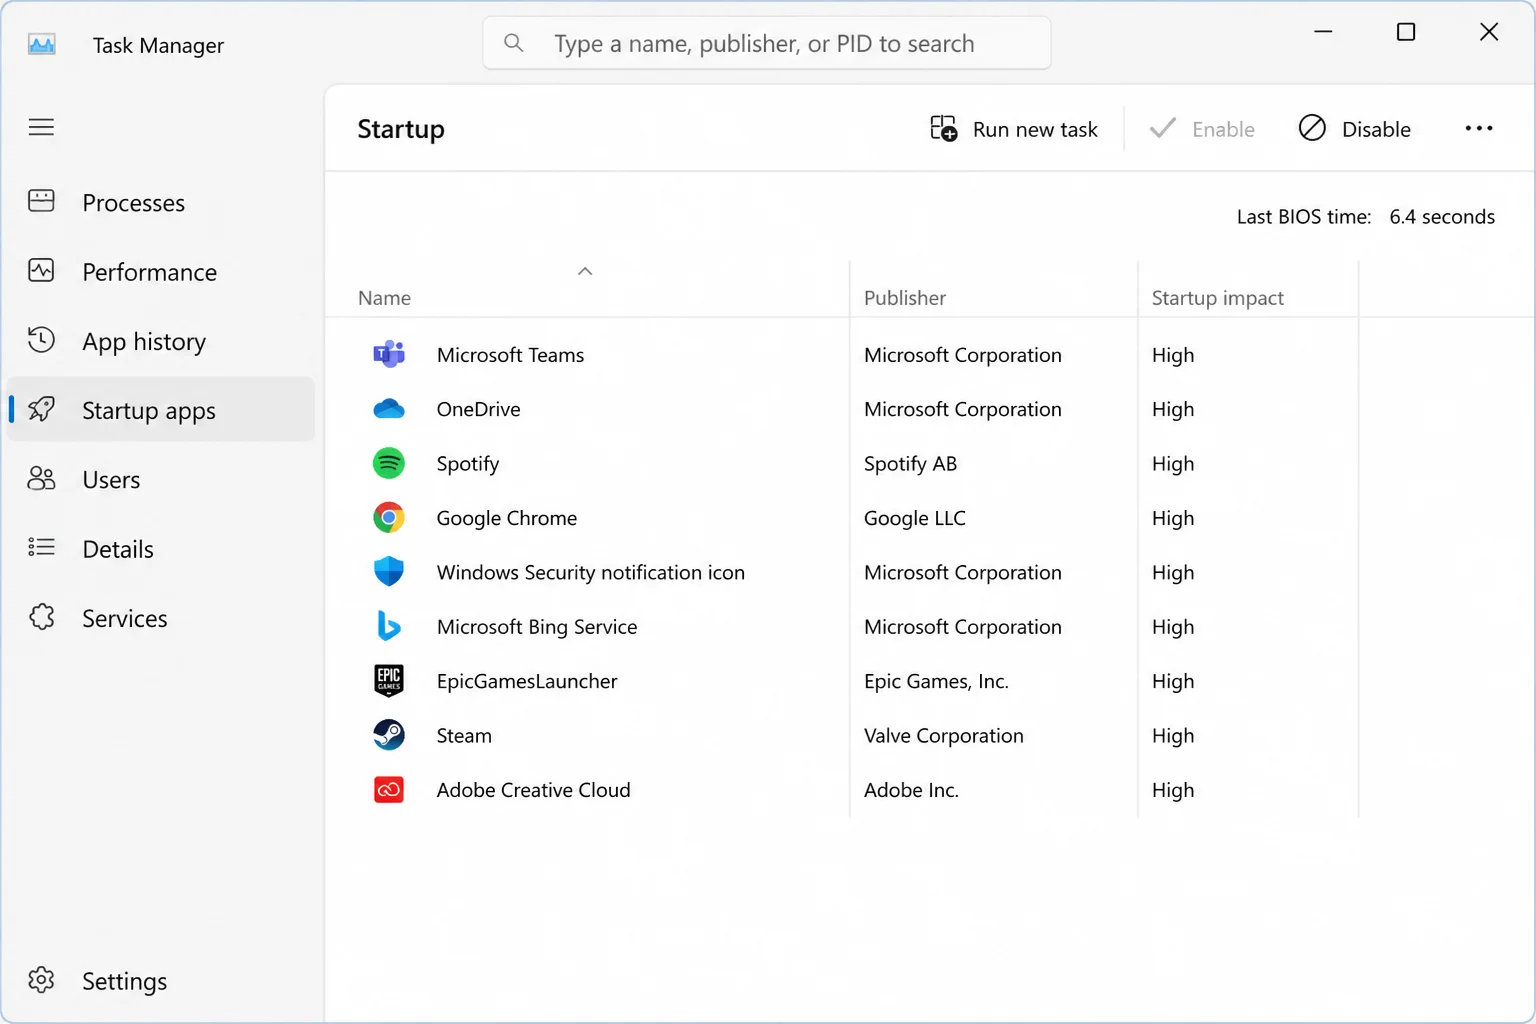Click the EpicGamesLauncher name

[527, 681]
